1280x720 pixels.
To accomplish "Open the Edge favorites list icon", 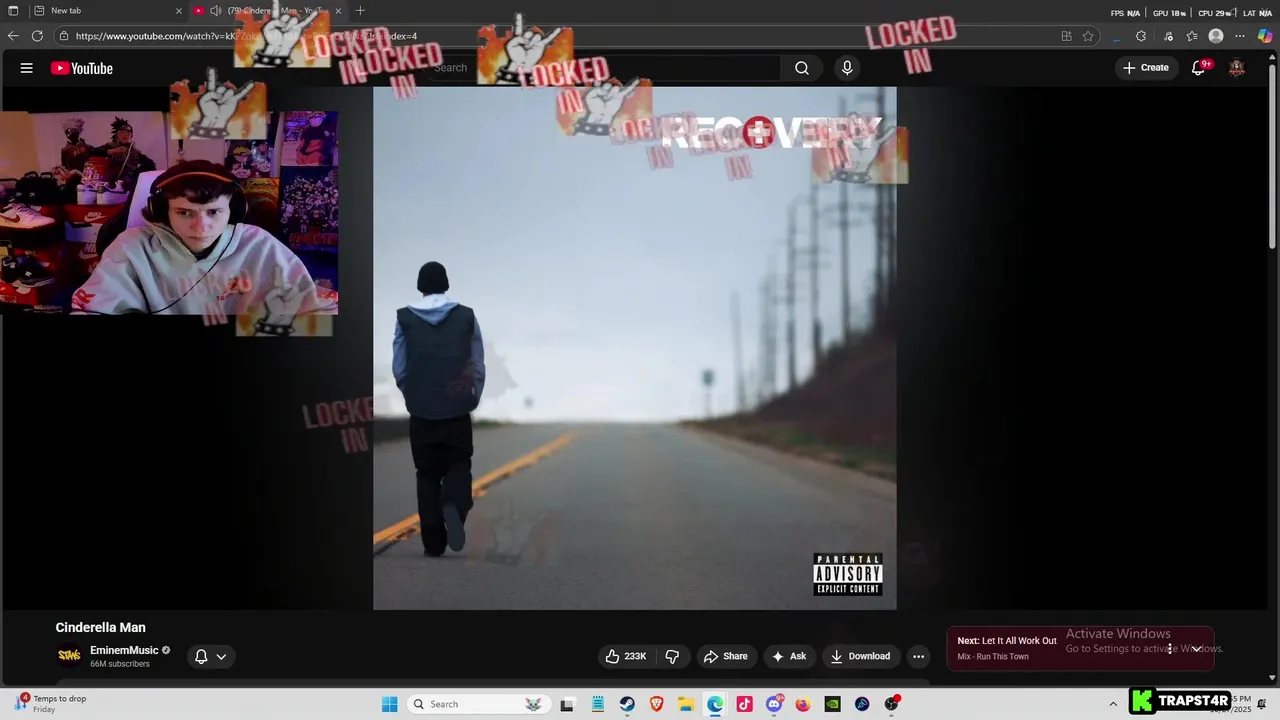I will pyautogui.click(x=1192, y=36).
